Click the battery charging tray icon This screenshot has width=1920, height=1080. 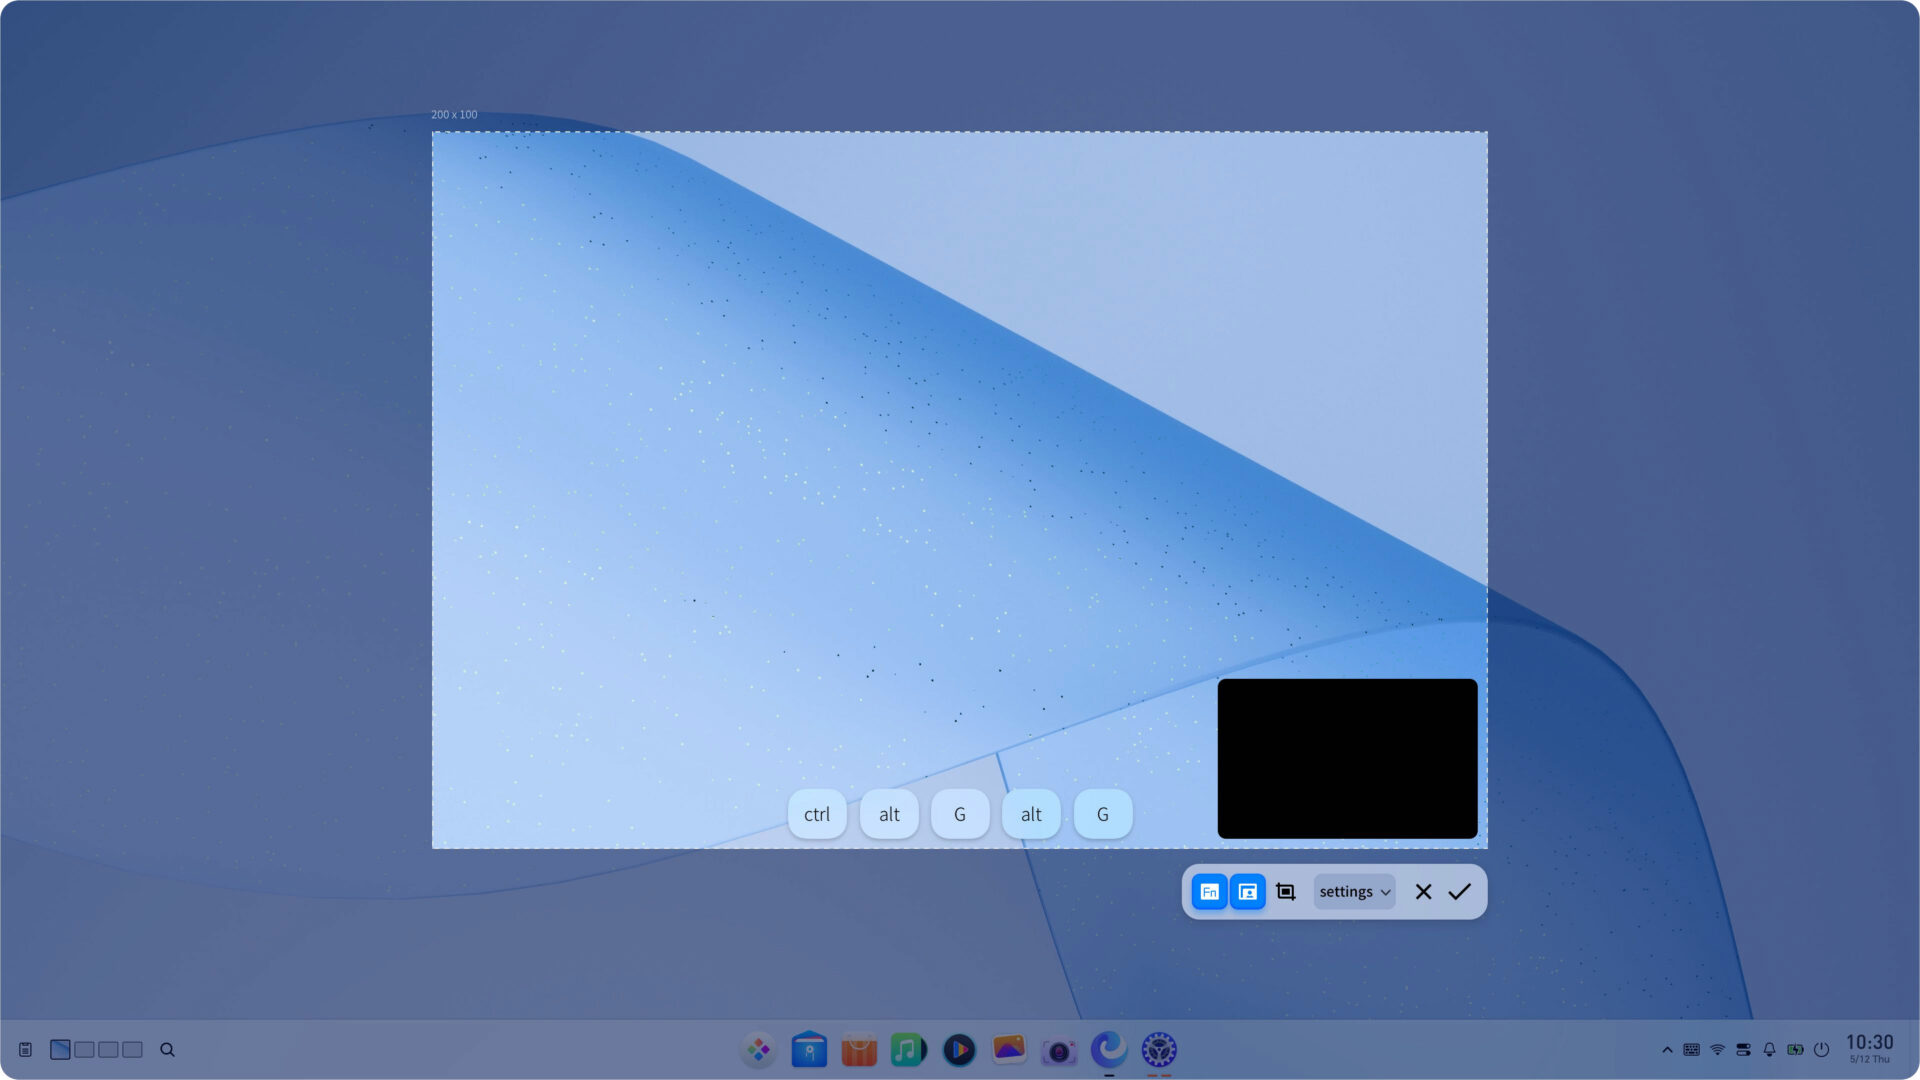click(1794, 1050)
